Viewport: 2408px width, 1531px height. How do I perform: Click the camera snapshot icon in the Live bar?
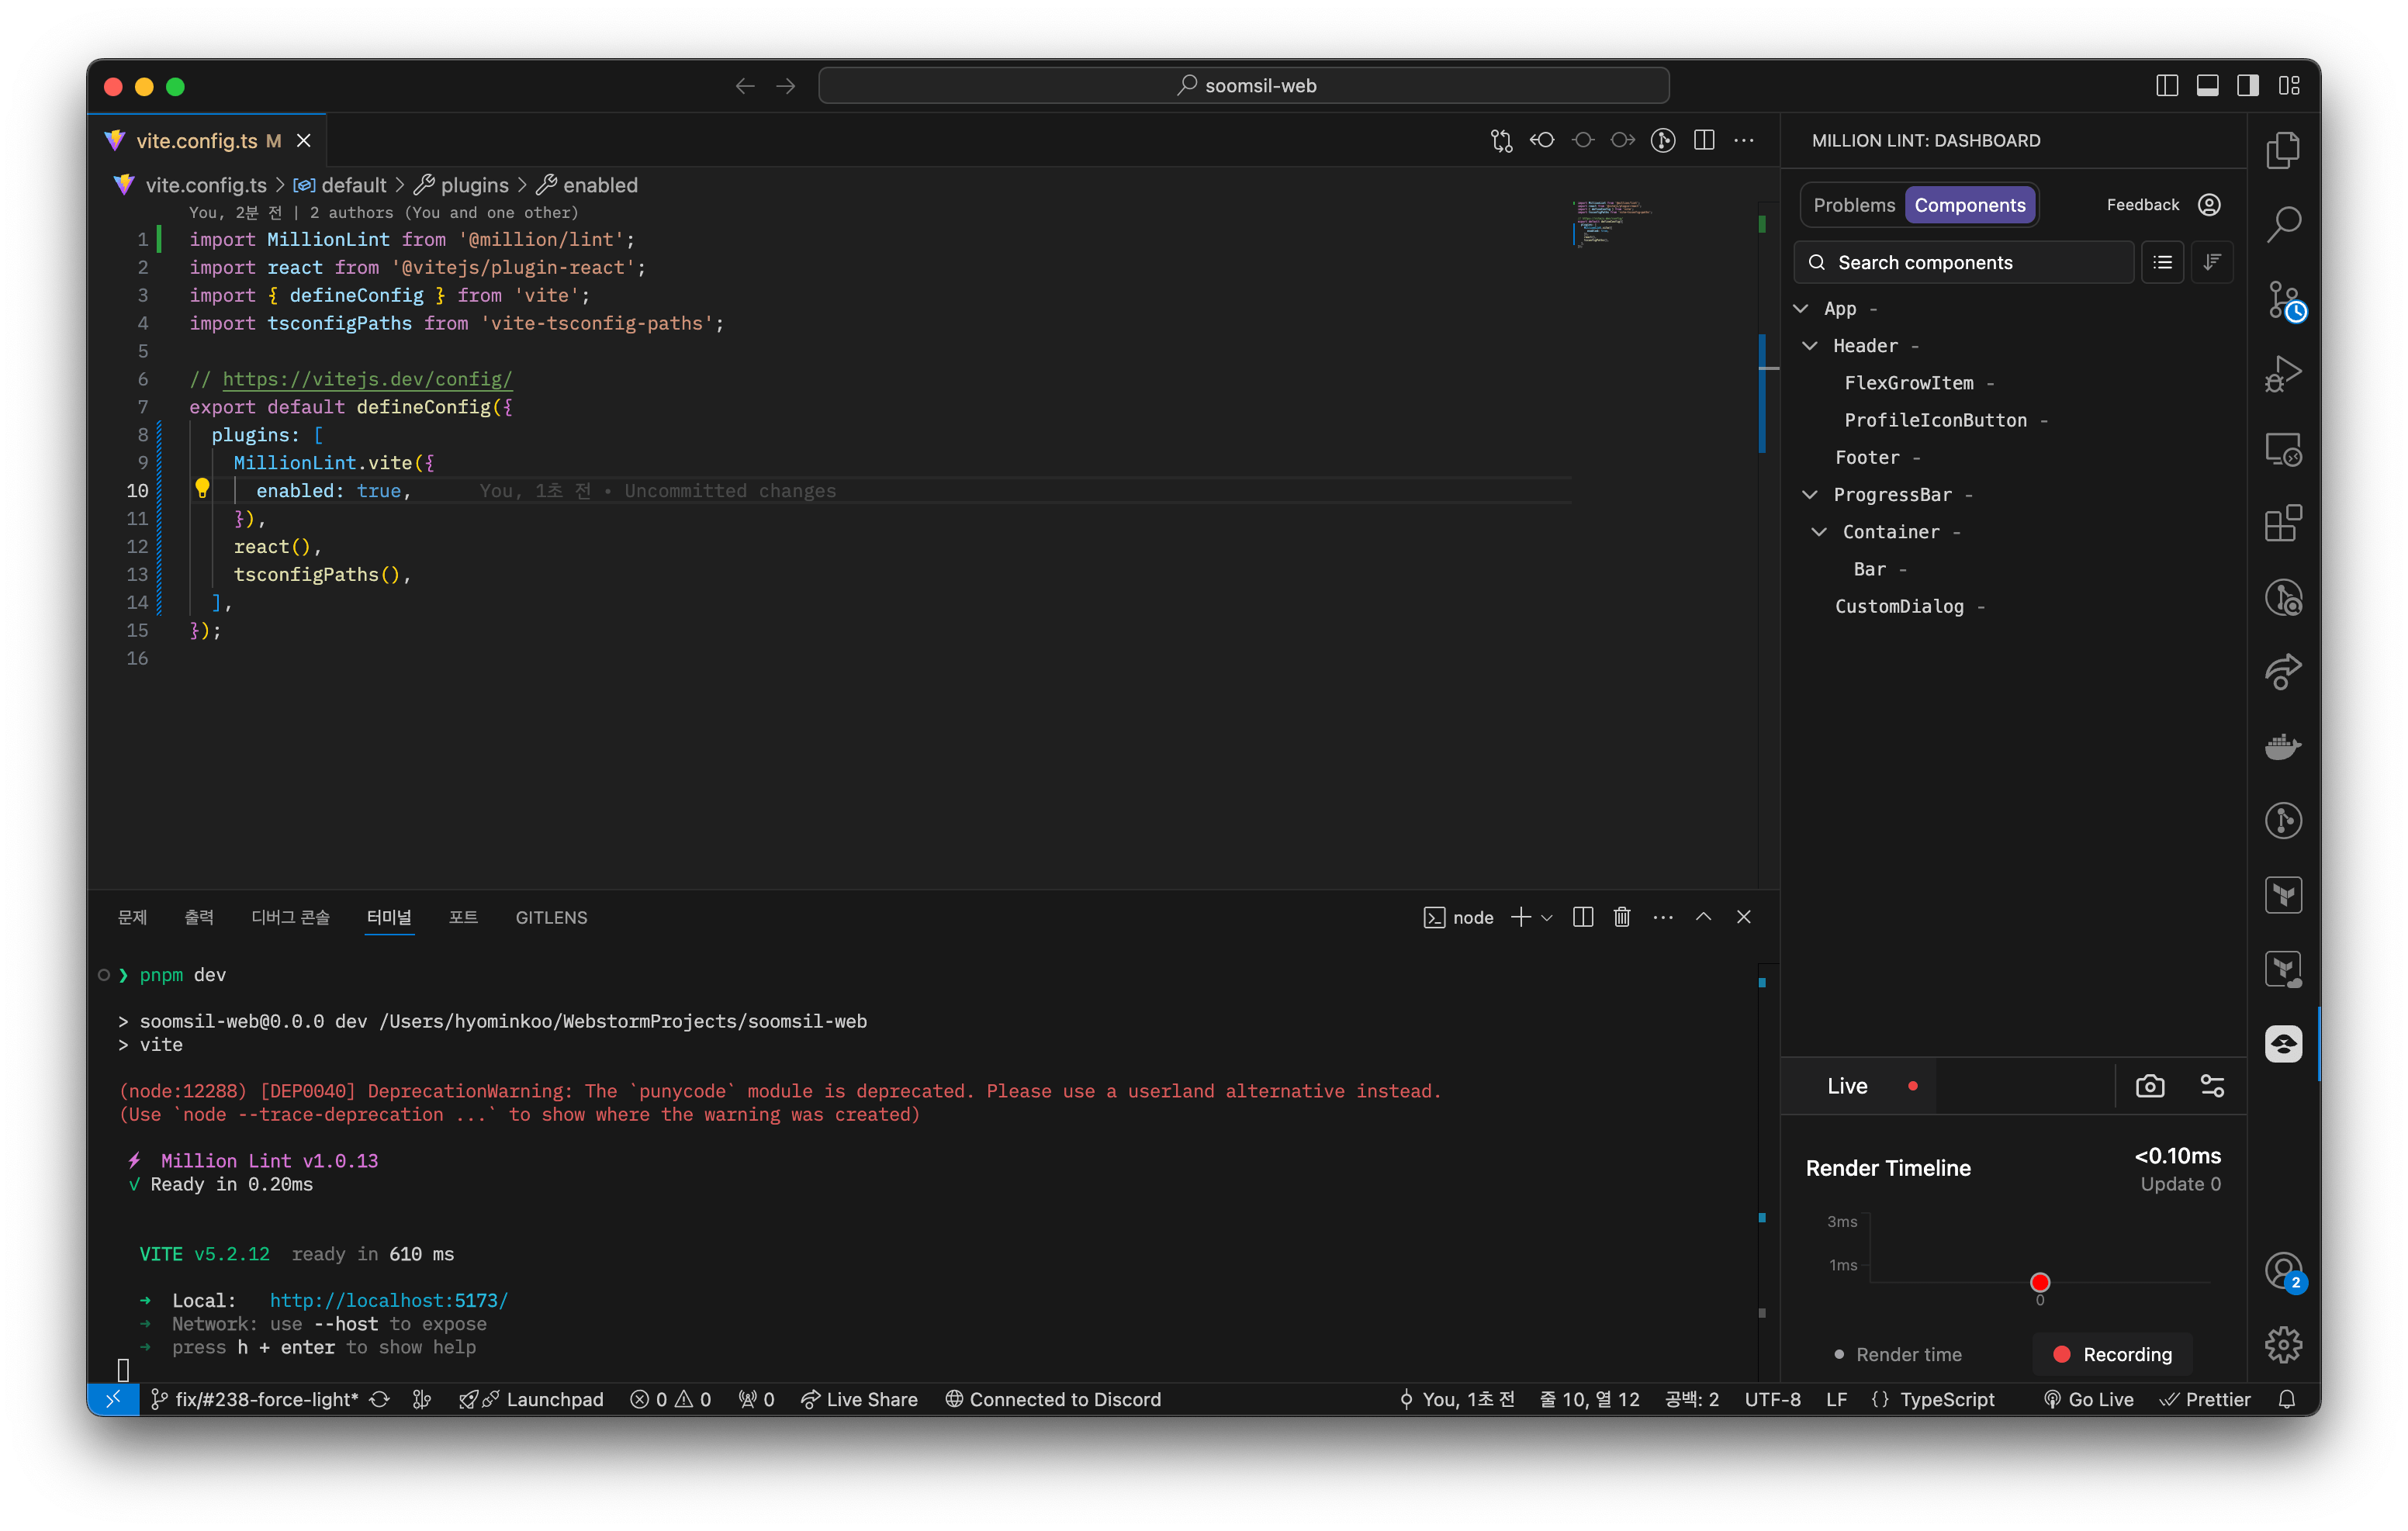tap(2149, 1086)
